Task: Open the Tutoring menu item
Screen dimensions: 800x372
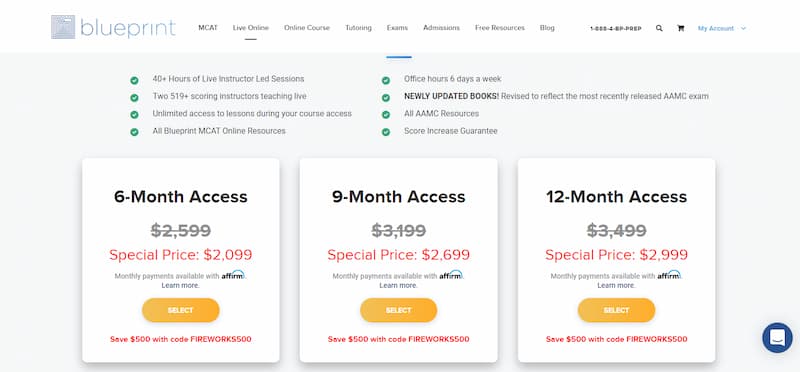Action: click(358, 28)
